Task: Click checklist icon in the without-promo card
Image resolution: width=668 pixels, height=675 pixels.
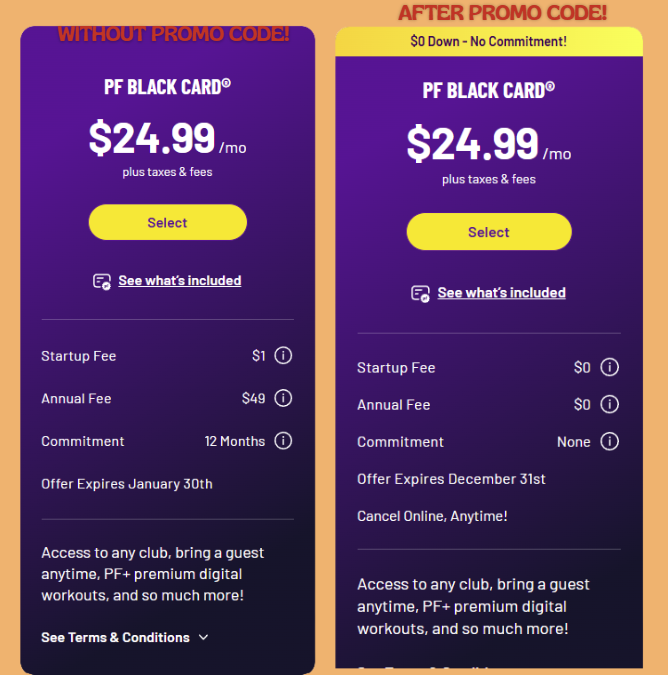Action: (x=102, y=281)
